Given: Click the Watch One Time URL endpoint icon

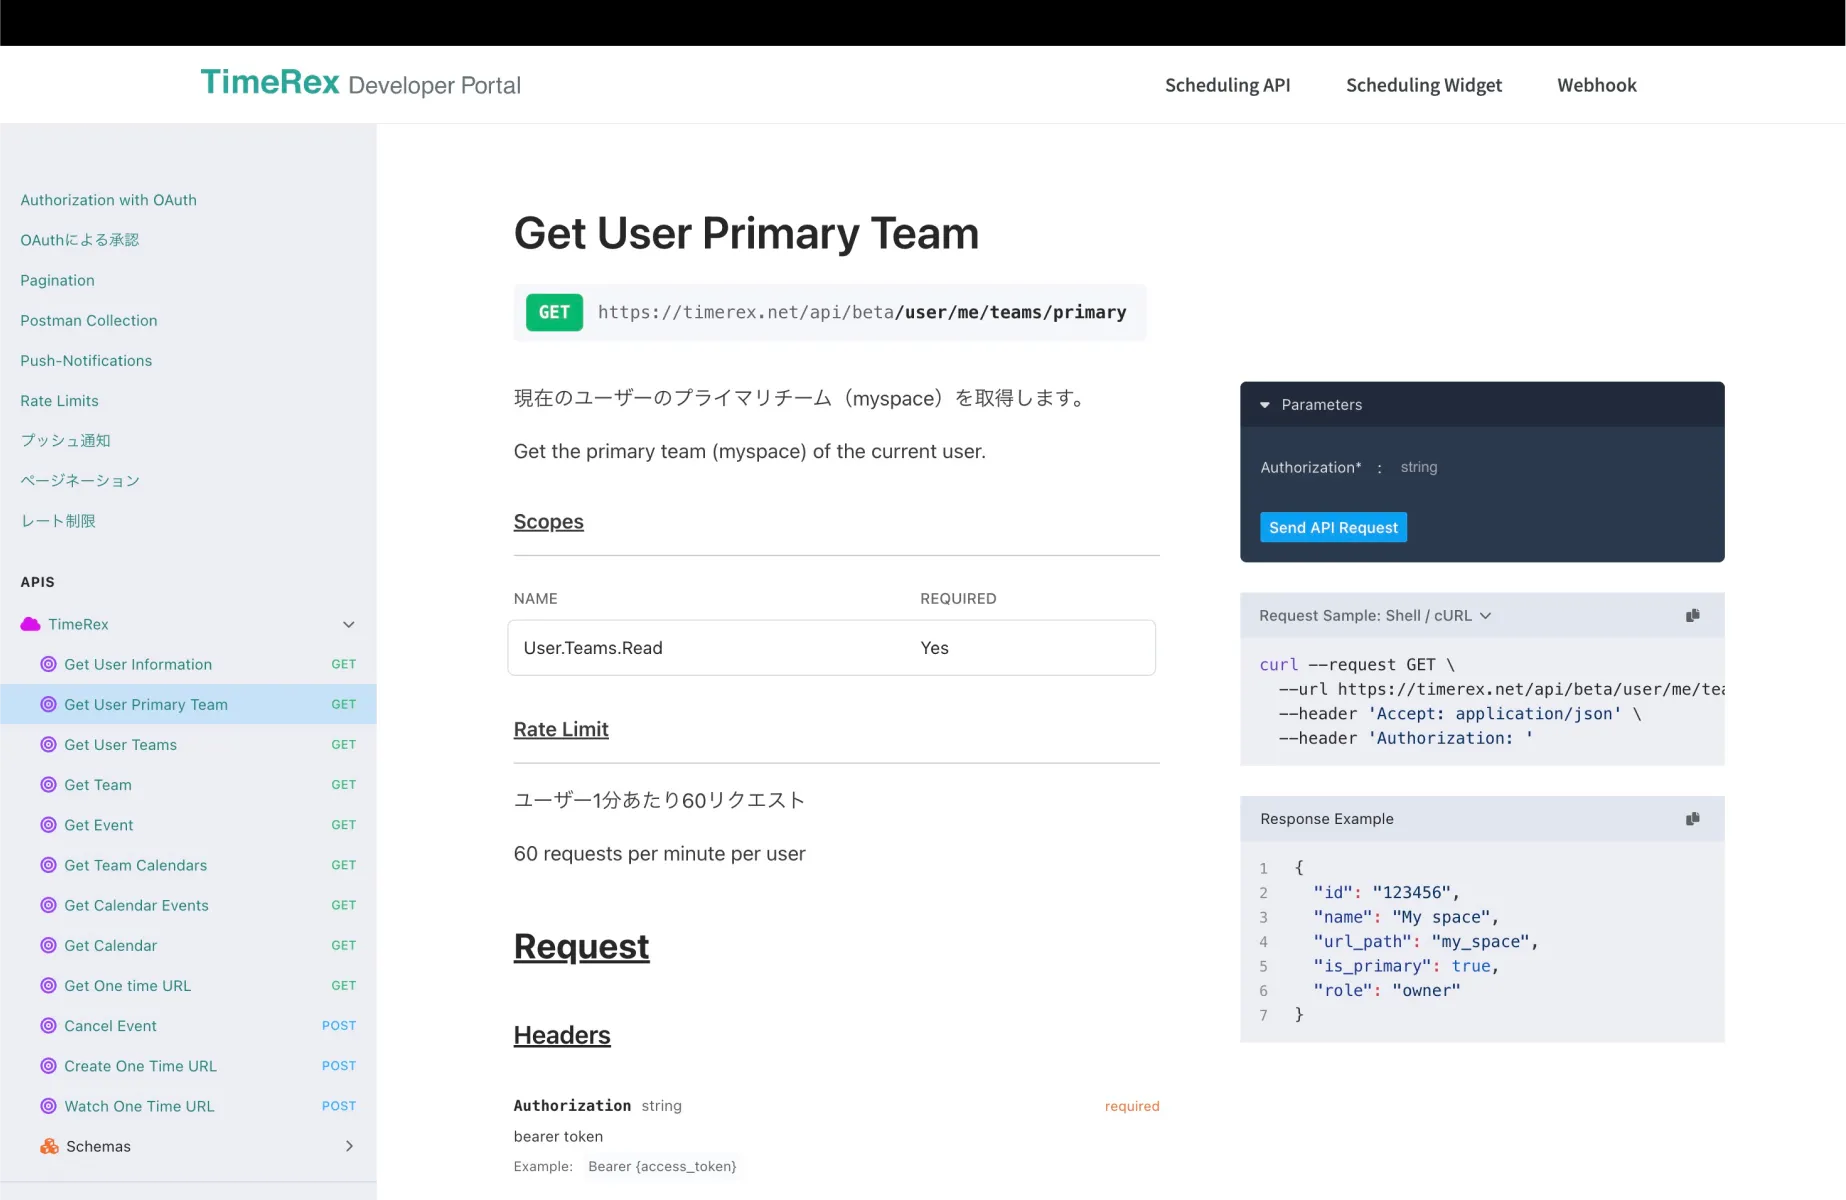Looking at the screenshot, I should point(48,1106).
